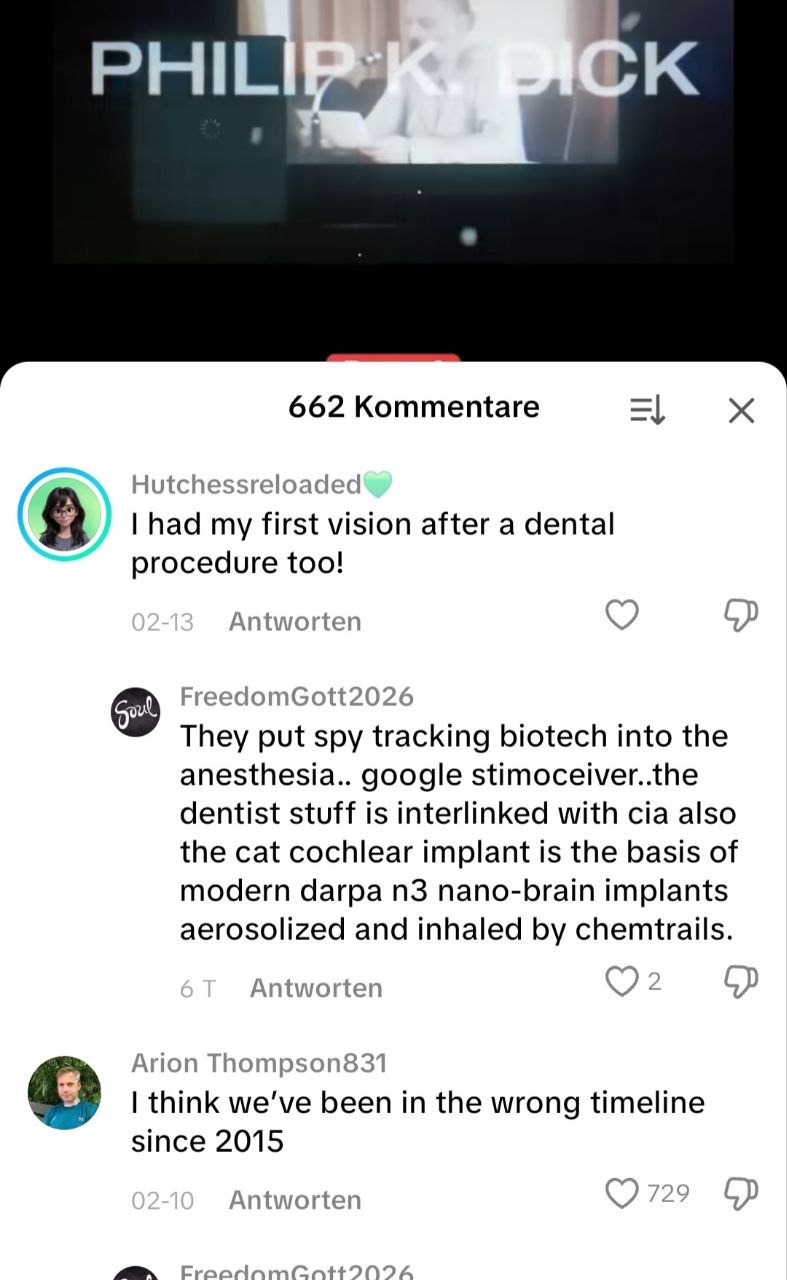Dislike FreedomGott2026's spy tracking biotech reply
The width and height of the screenshot is (787, 1280).
pos(741,981)
